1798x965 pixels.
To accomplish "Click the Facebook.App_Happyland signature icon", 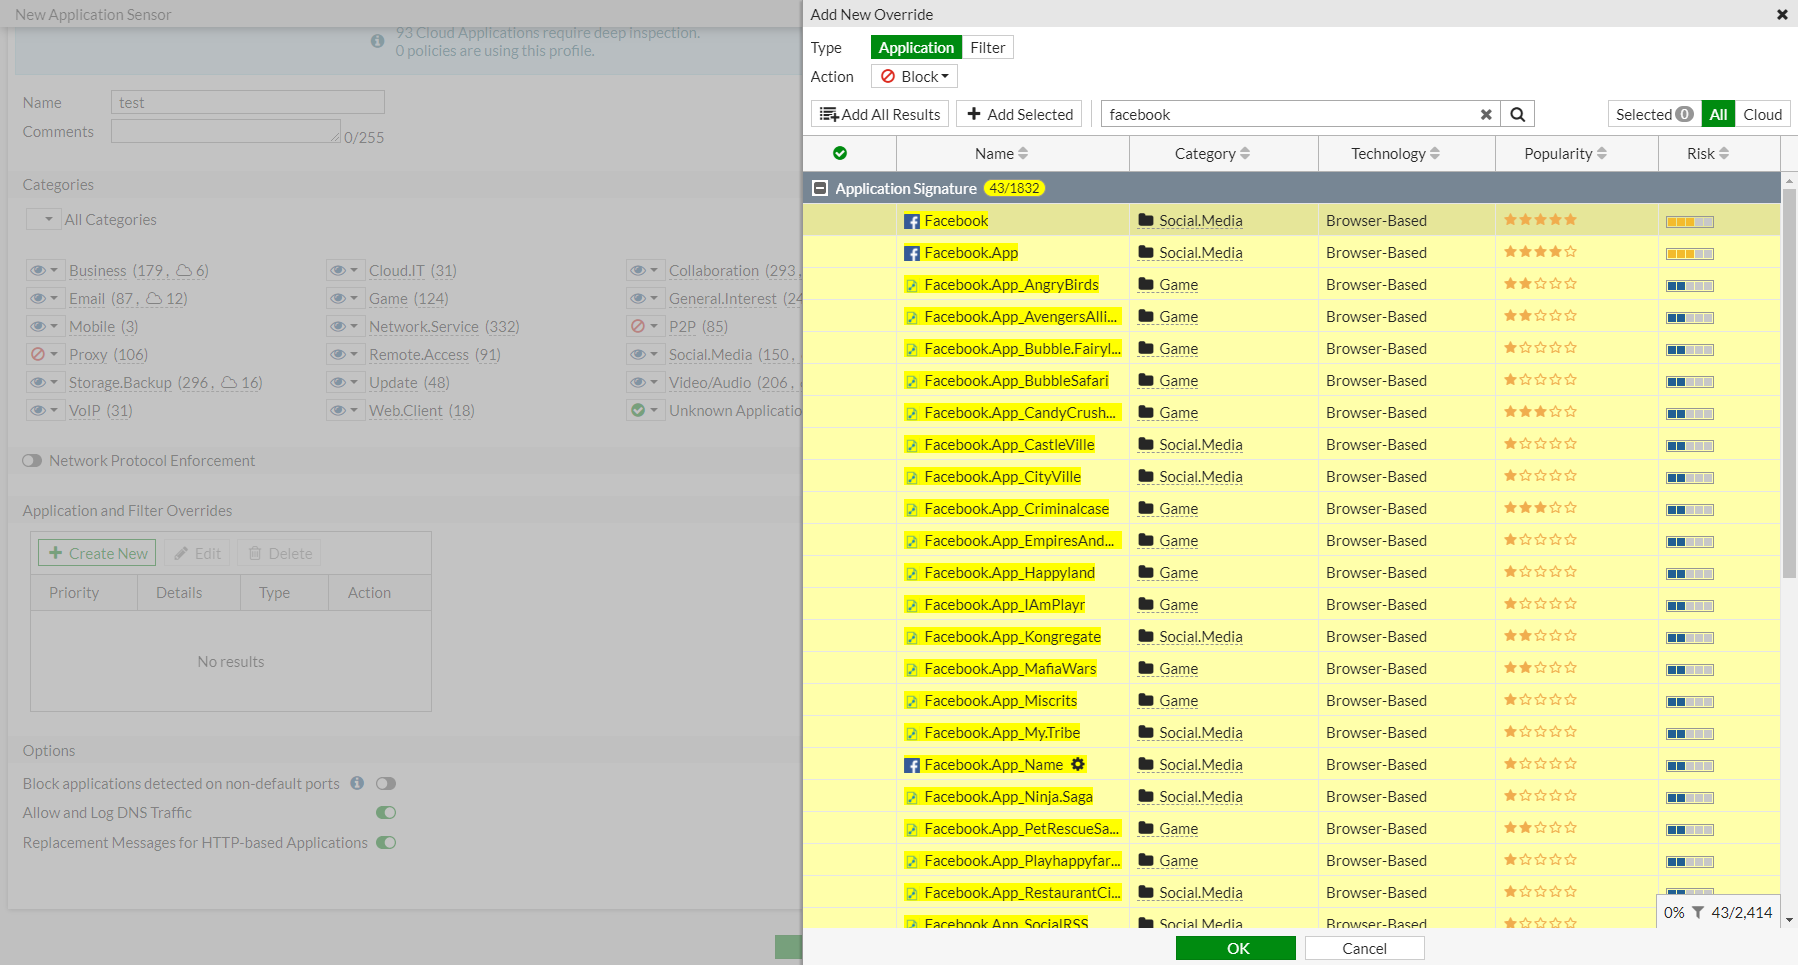I will click(x=912, y=573).
